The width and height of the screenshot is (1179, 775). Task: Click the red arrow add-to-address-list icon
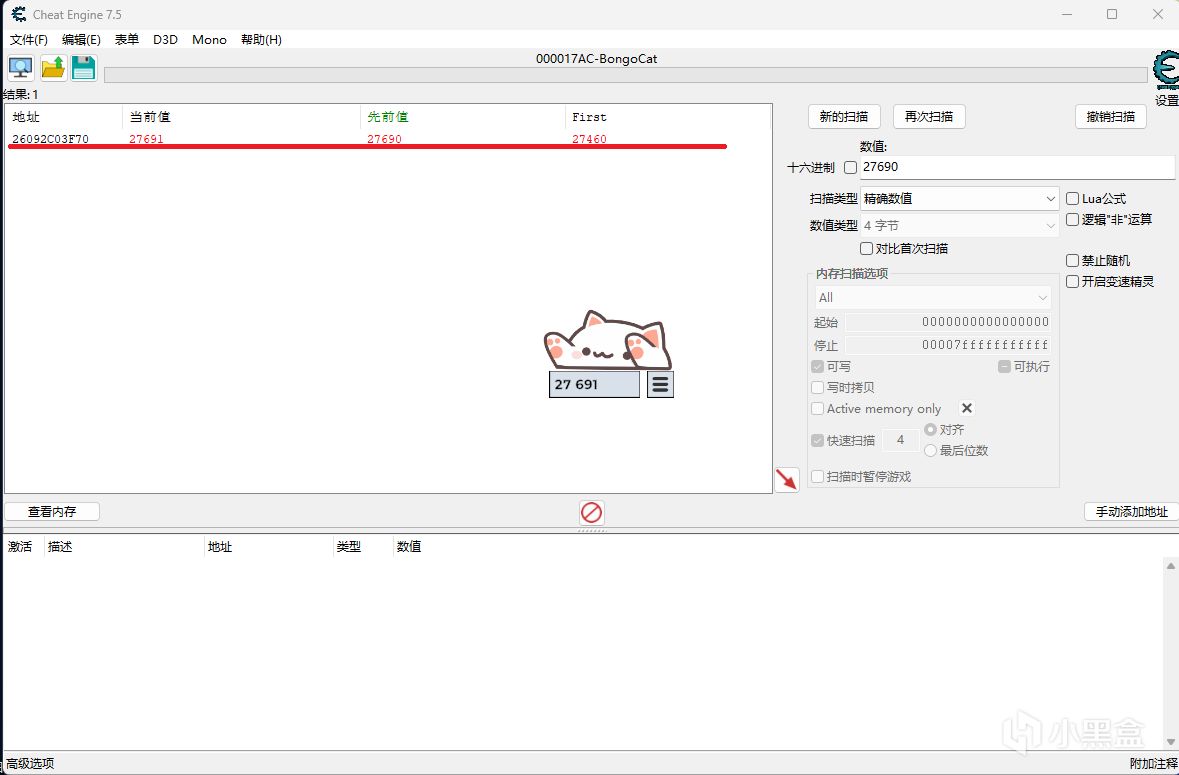[787, 480]
